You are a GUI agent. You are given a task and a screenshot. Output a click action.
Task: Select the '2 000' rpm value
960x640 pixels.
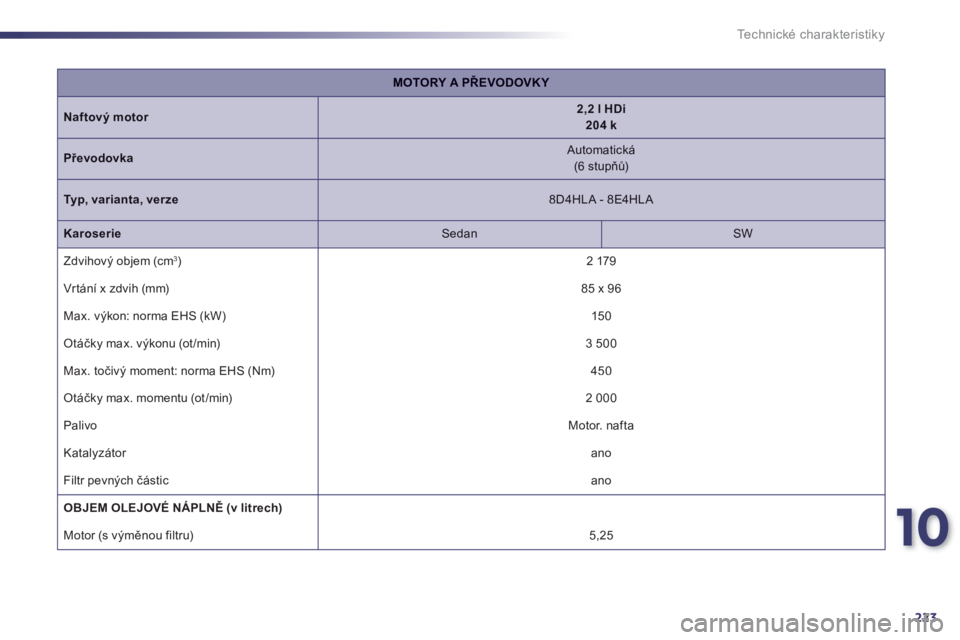pos(601,398)
